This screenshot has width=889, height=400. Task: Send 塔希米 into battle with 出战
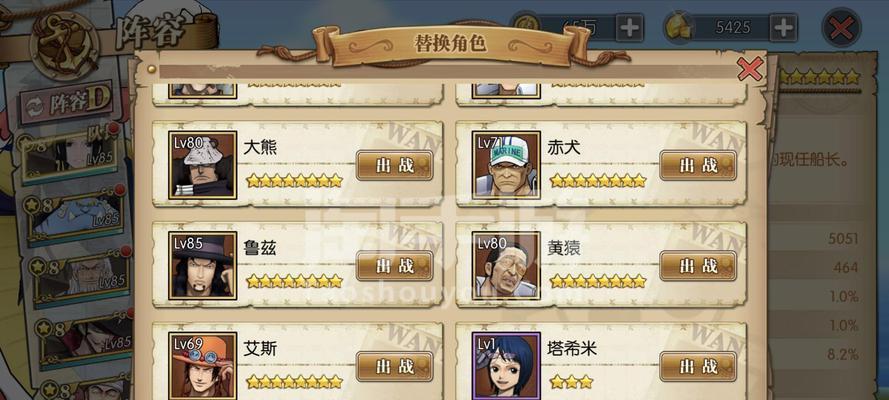(698, 367)
